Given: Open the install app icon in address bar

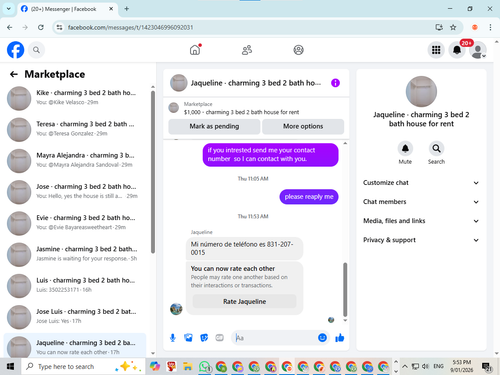Looking at the screenshot, I should tap(439, 27).
